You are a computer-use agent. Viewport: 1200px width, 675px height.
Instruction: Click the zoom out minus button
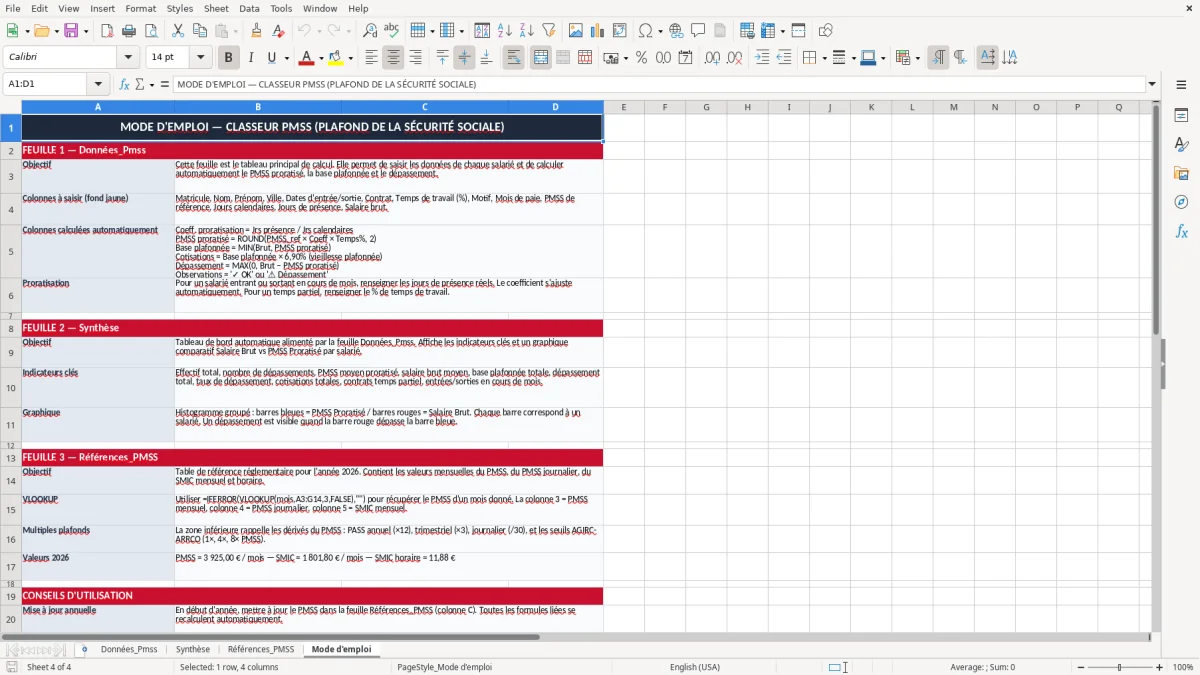point(1079,667)
